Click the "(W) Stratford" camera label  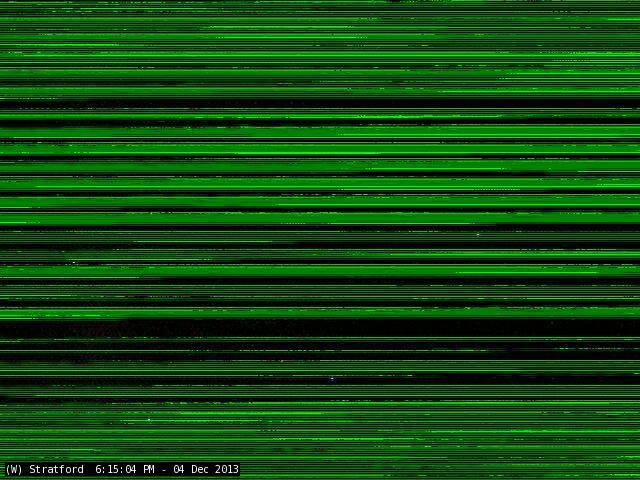tap(44, 469)
